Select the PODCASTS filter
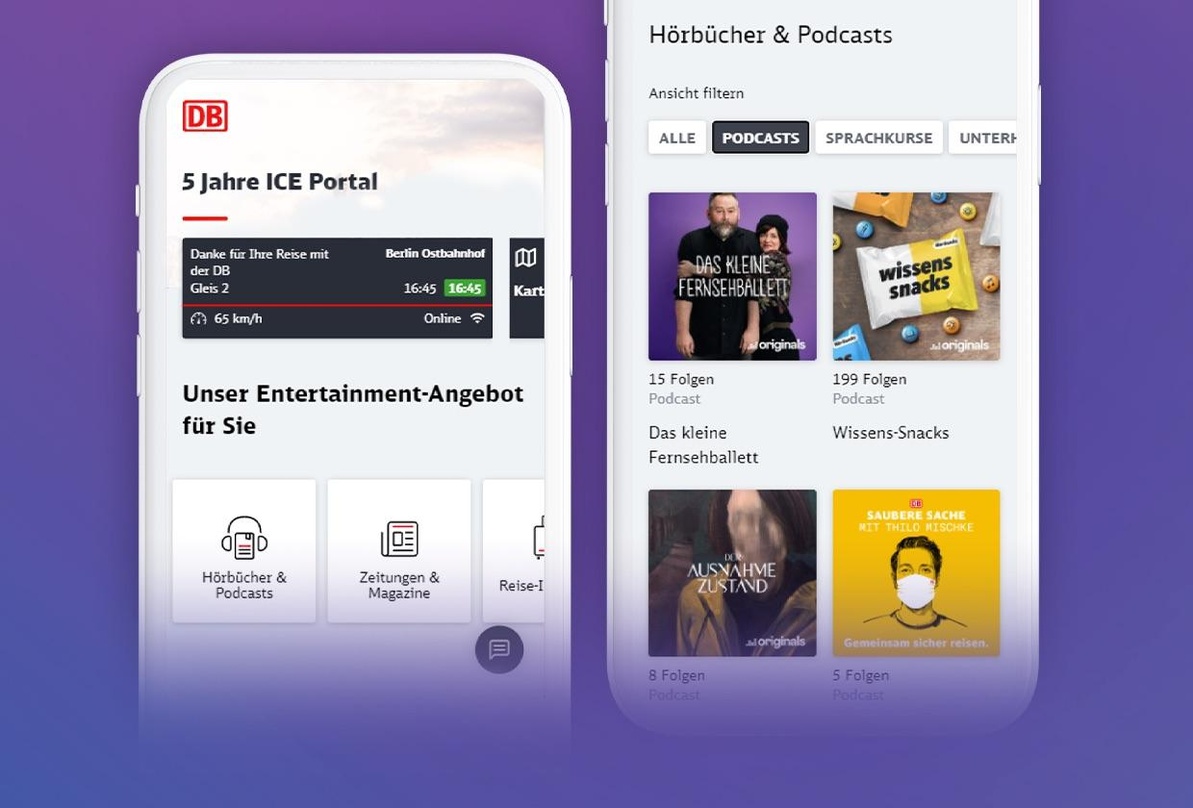This screenshot has width=1193, height=808. point(760,138)
